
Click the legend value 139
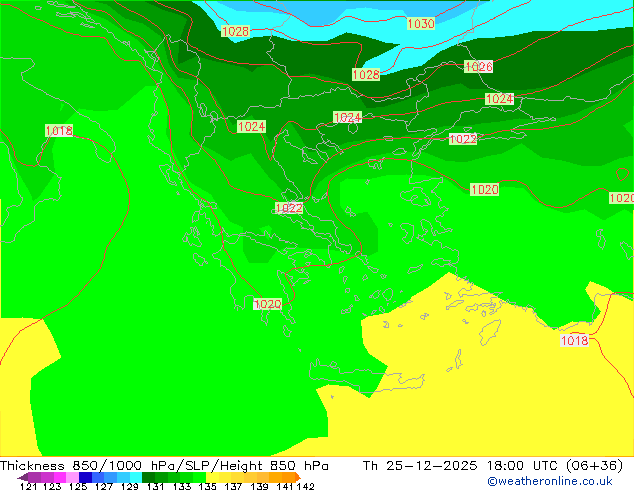[x=259, y=486]
